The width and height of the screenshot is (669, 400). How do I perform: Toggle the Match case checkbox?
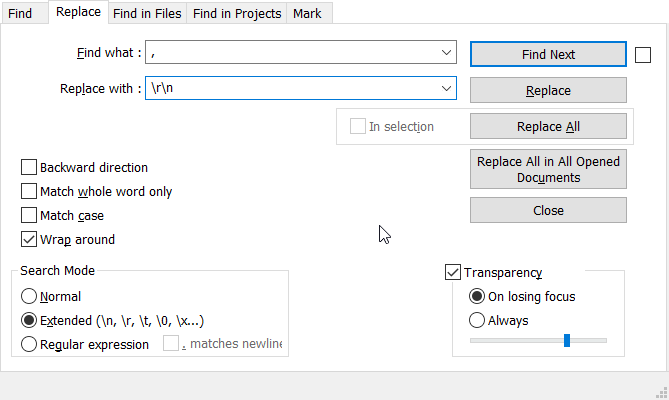[29, 216]
